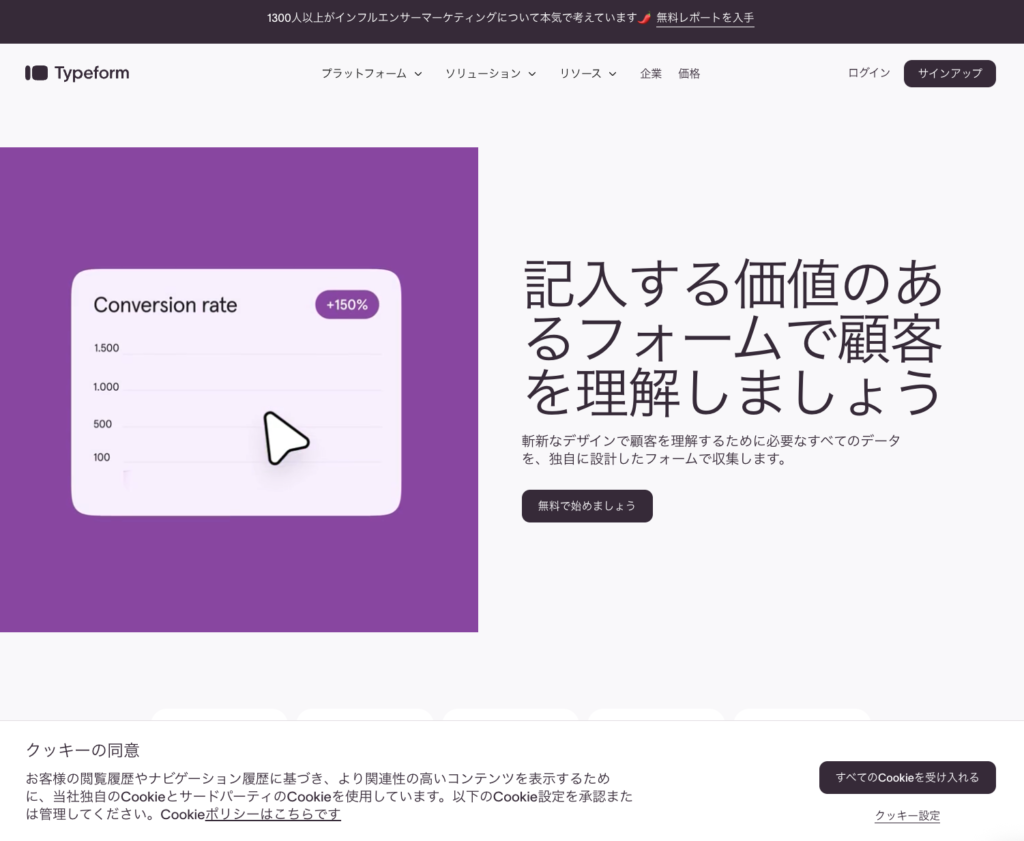Click the クッキーの同意 heading
This screenshot has width=1024, height=841.
(83, 750)
